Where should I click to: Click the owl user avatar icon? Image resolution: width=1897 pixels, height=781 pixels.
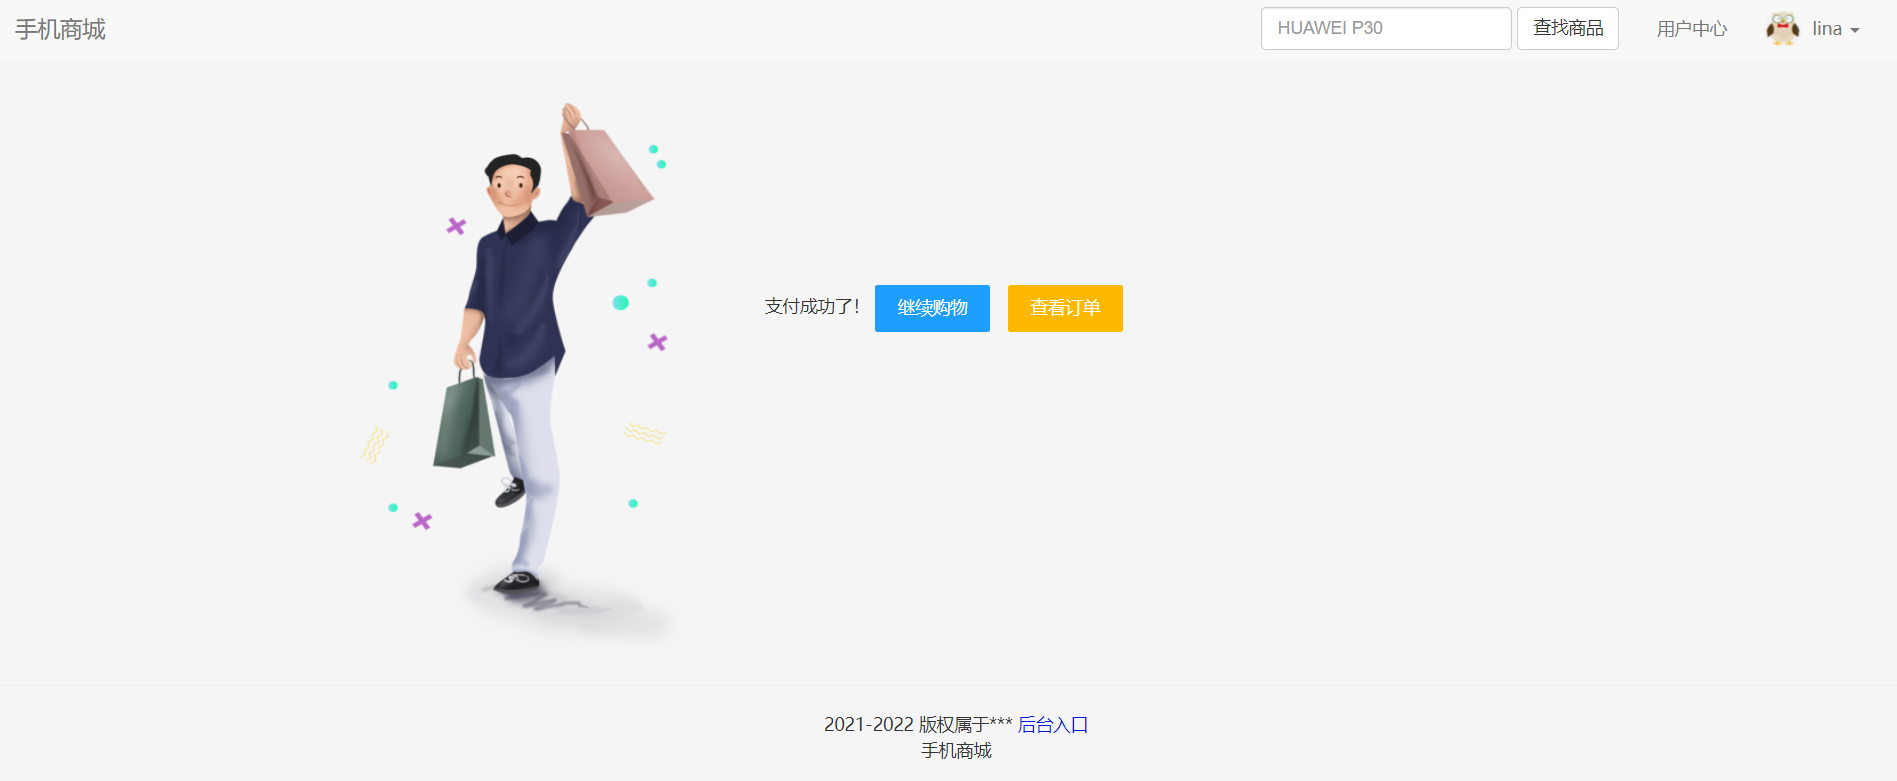tap(1783, 28)
